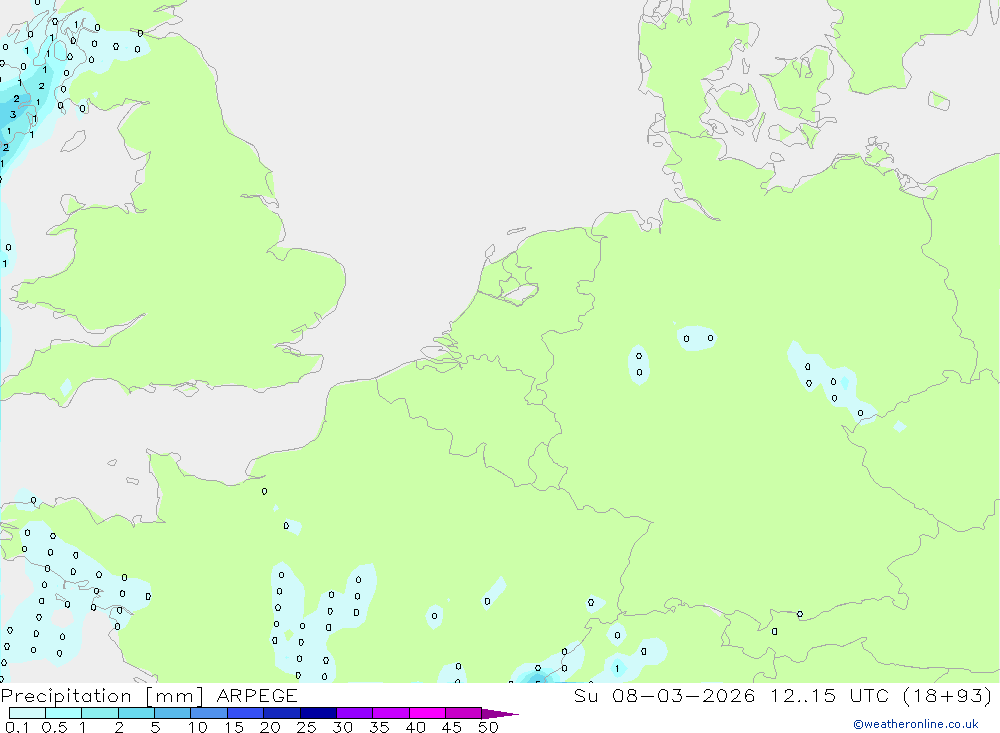
Task: Click the '10' legend scale label
Action: tap(198, 727)
